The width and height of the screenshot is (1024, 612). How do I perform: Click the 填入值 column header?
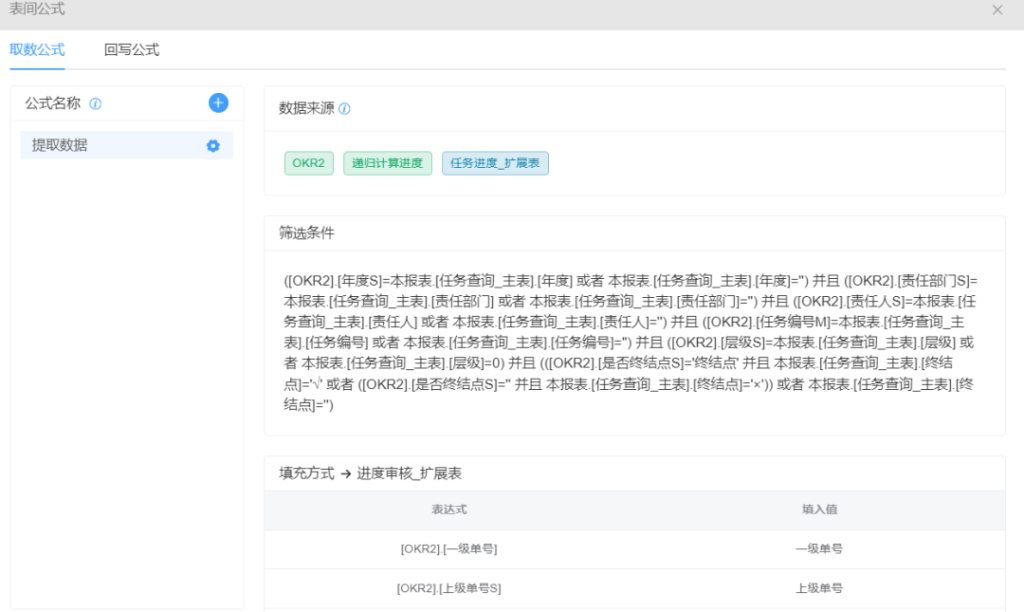820,509
